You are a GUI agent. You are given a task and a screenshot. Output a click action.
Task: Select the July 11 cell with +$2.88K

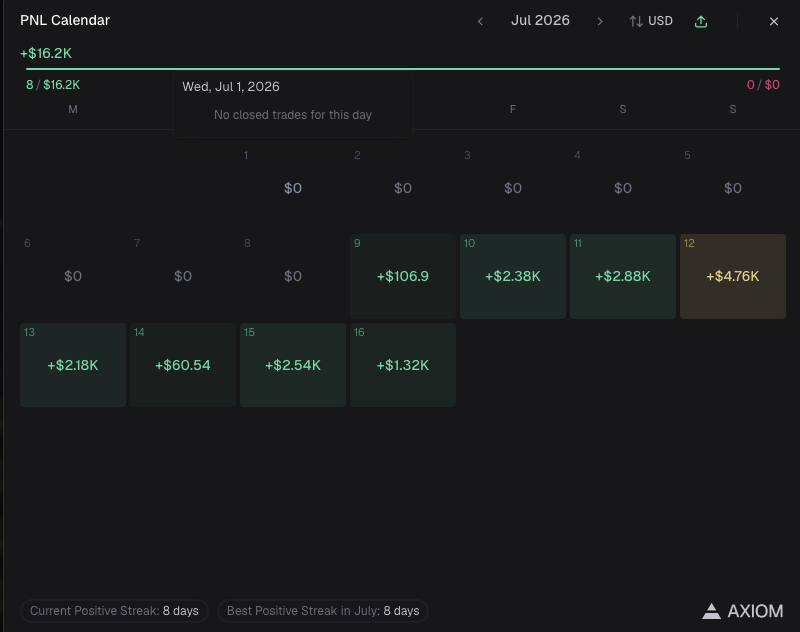(623, 276)
